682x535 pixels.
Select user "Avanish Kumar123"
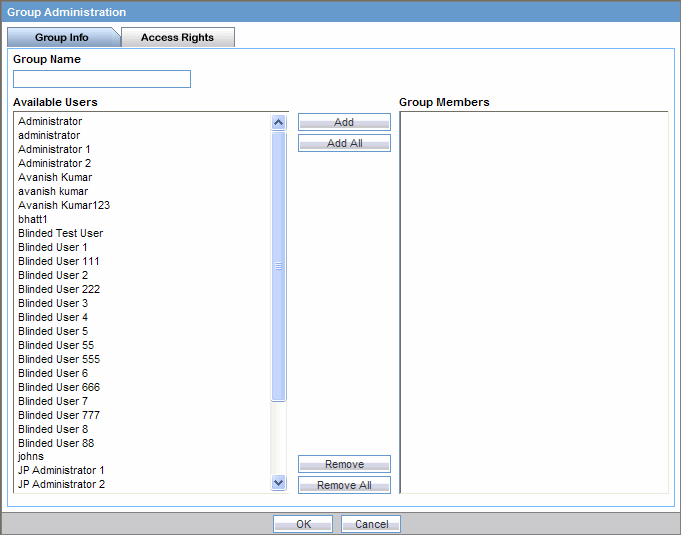pos(64,205)
